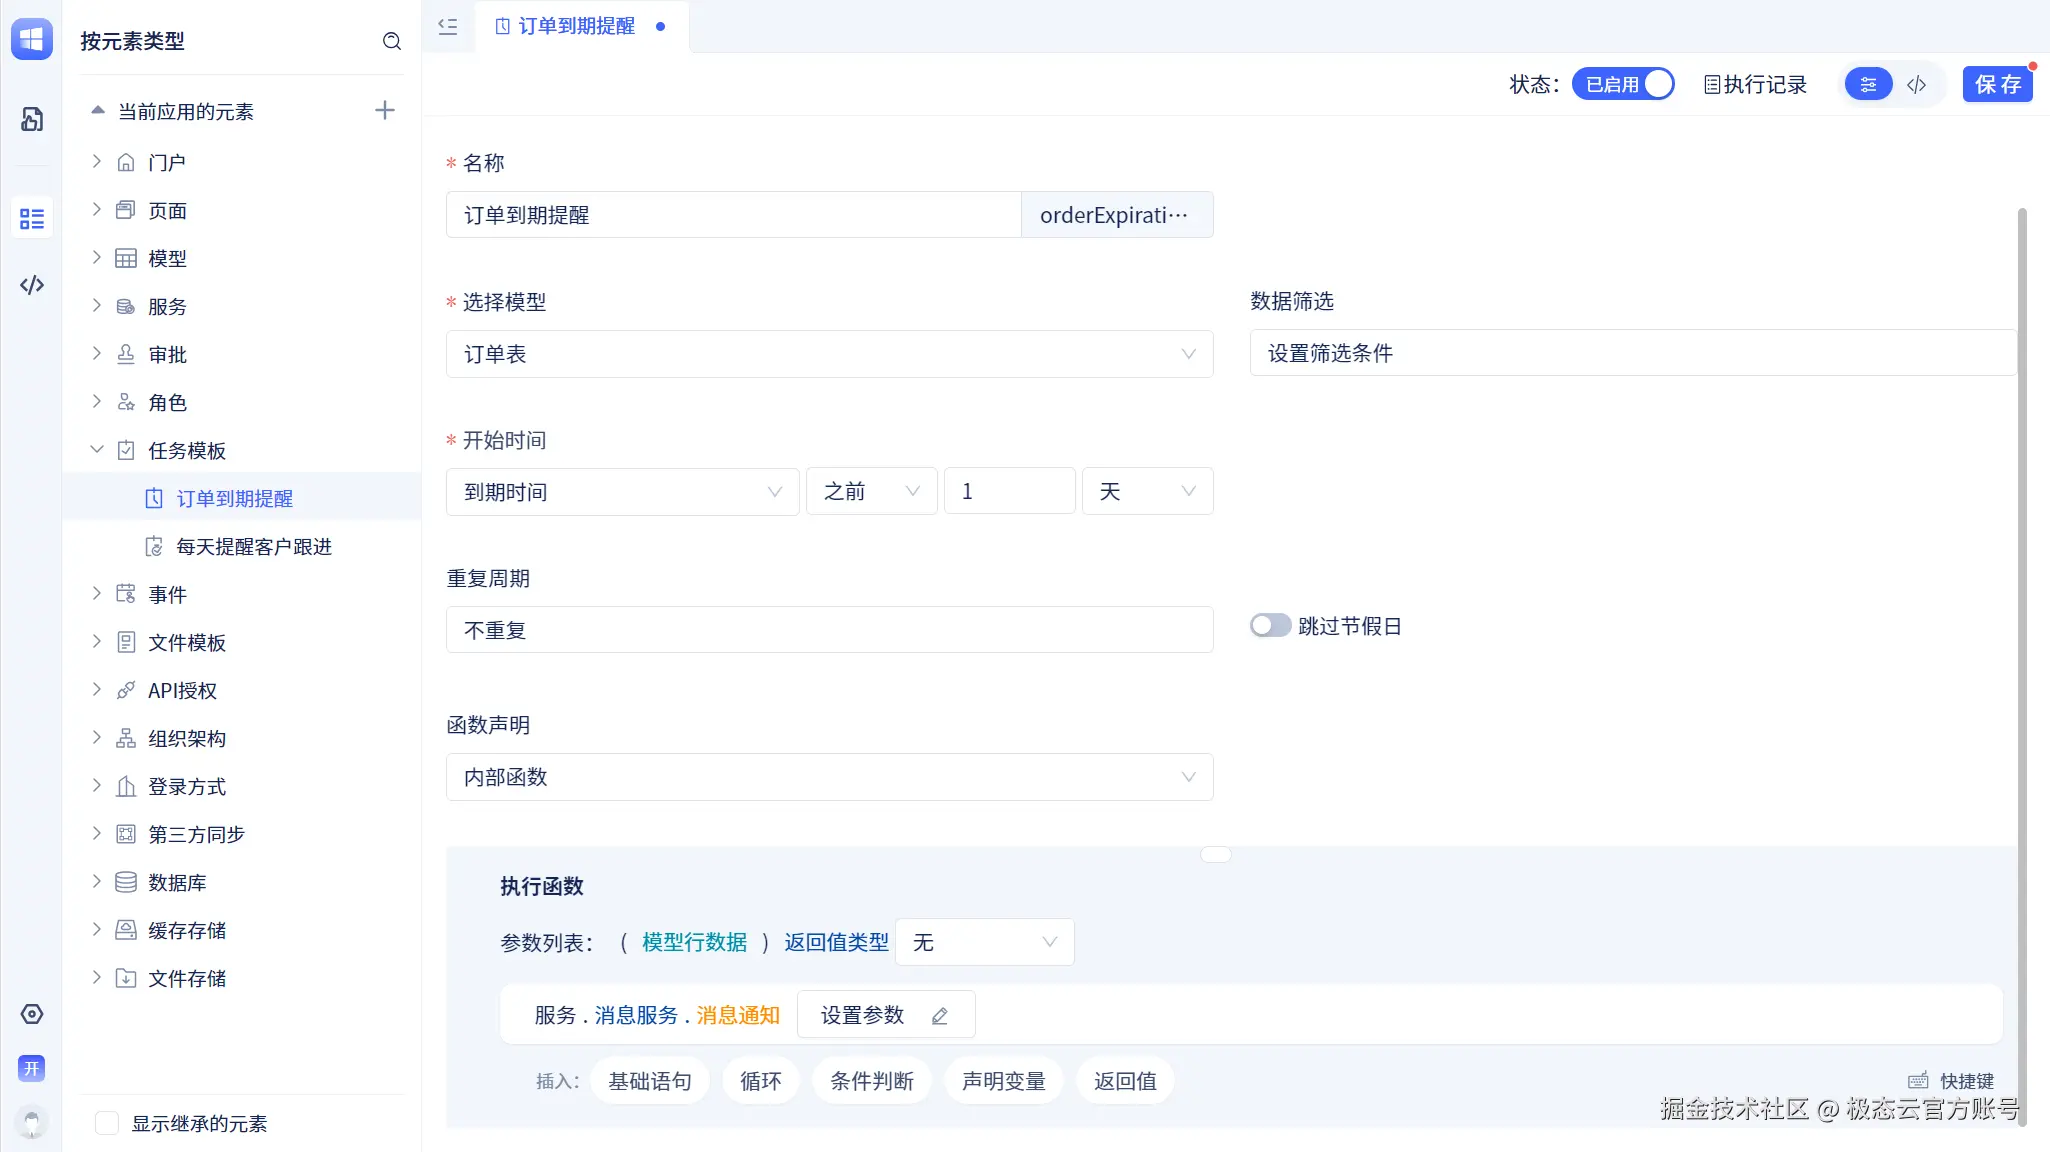Enable the 跳过节假日 toggle
The image size is (2050, 1152).
pyautogui.click(x=1270, y=626)
